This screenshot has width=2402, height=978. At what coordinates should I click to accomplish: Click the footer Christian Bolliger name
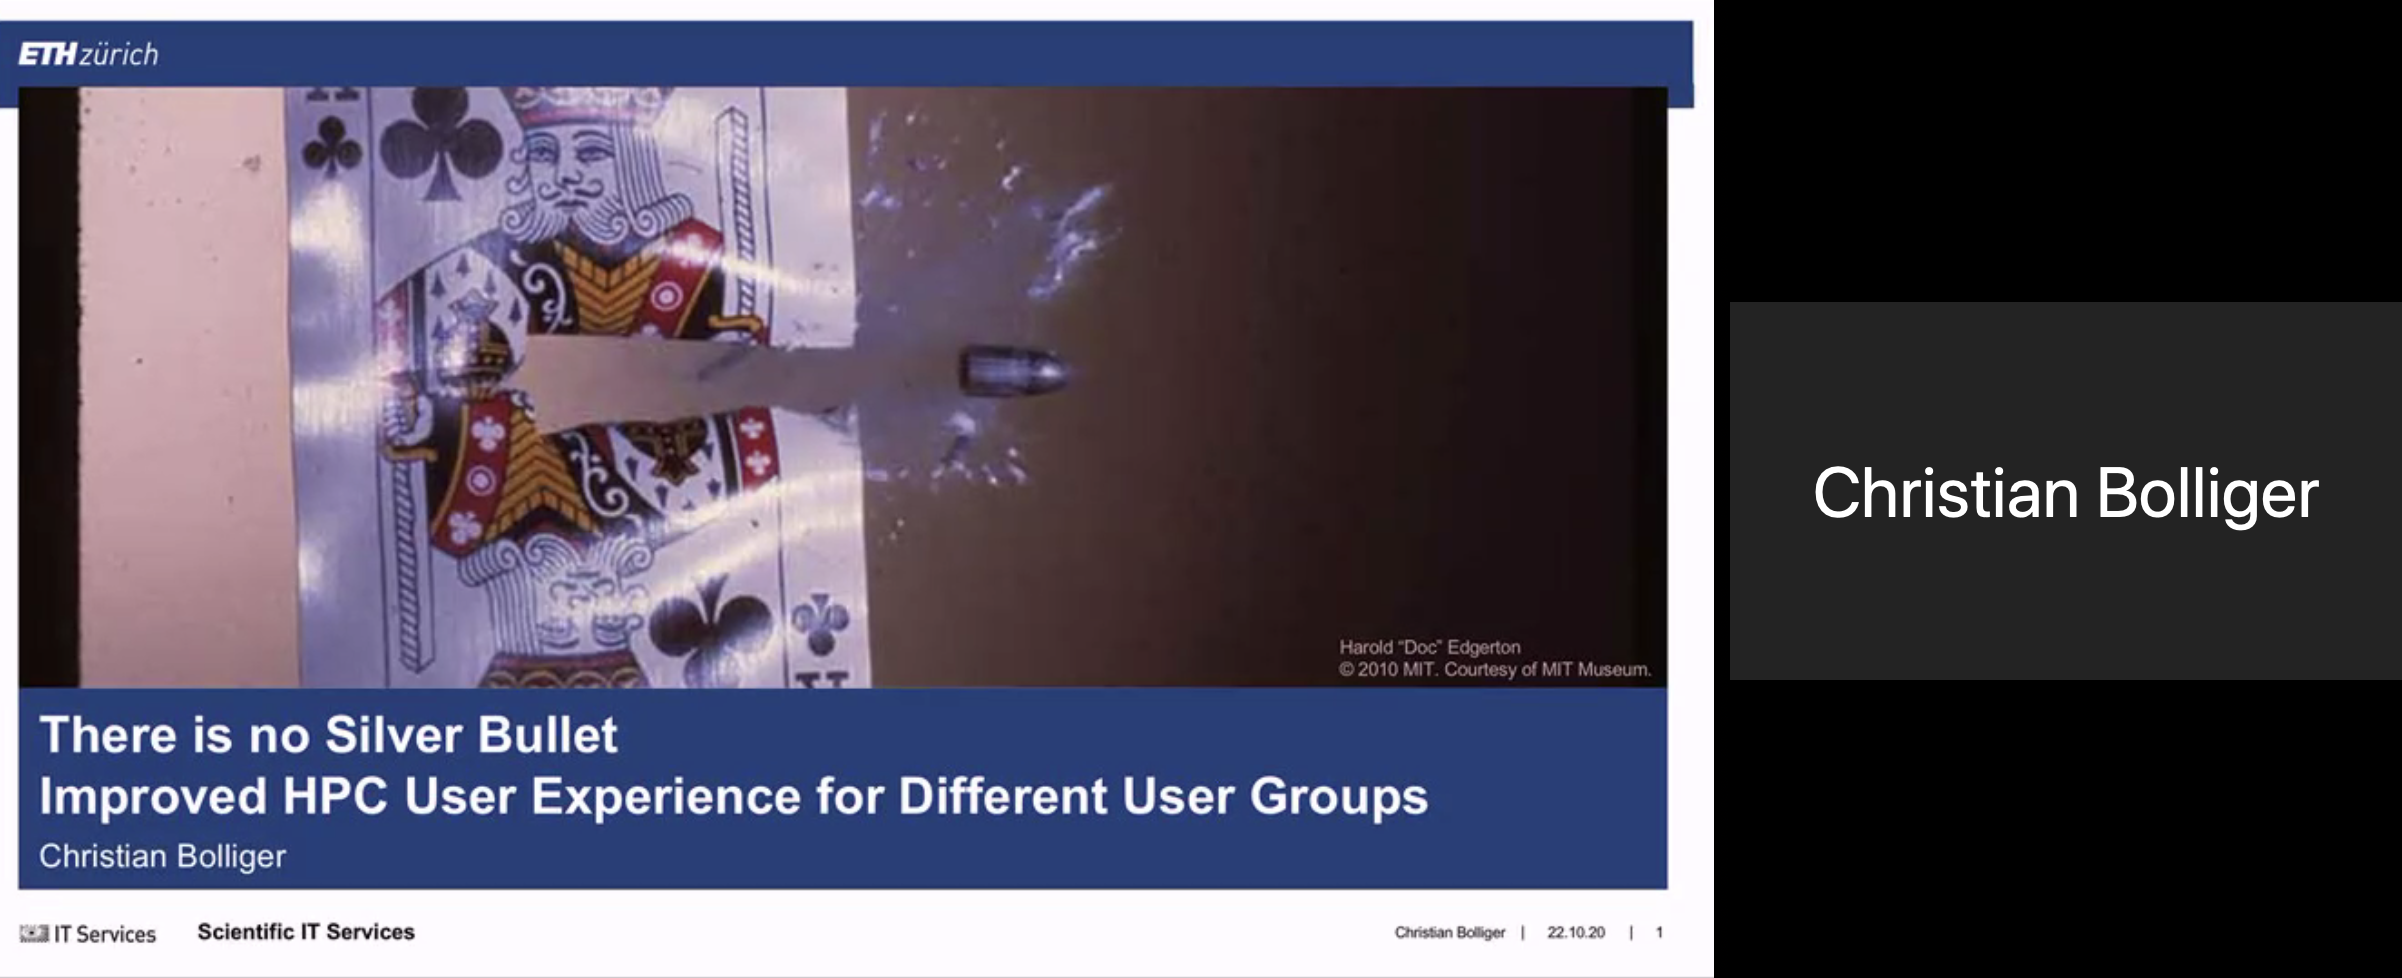tap(1449, 932)
